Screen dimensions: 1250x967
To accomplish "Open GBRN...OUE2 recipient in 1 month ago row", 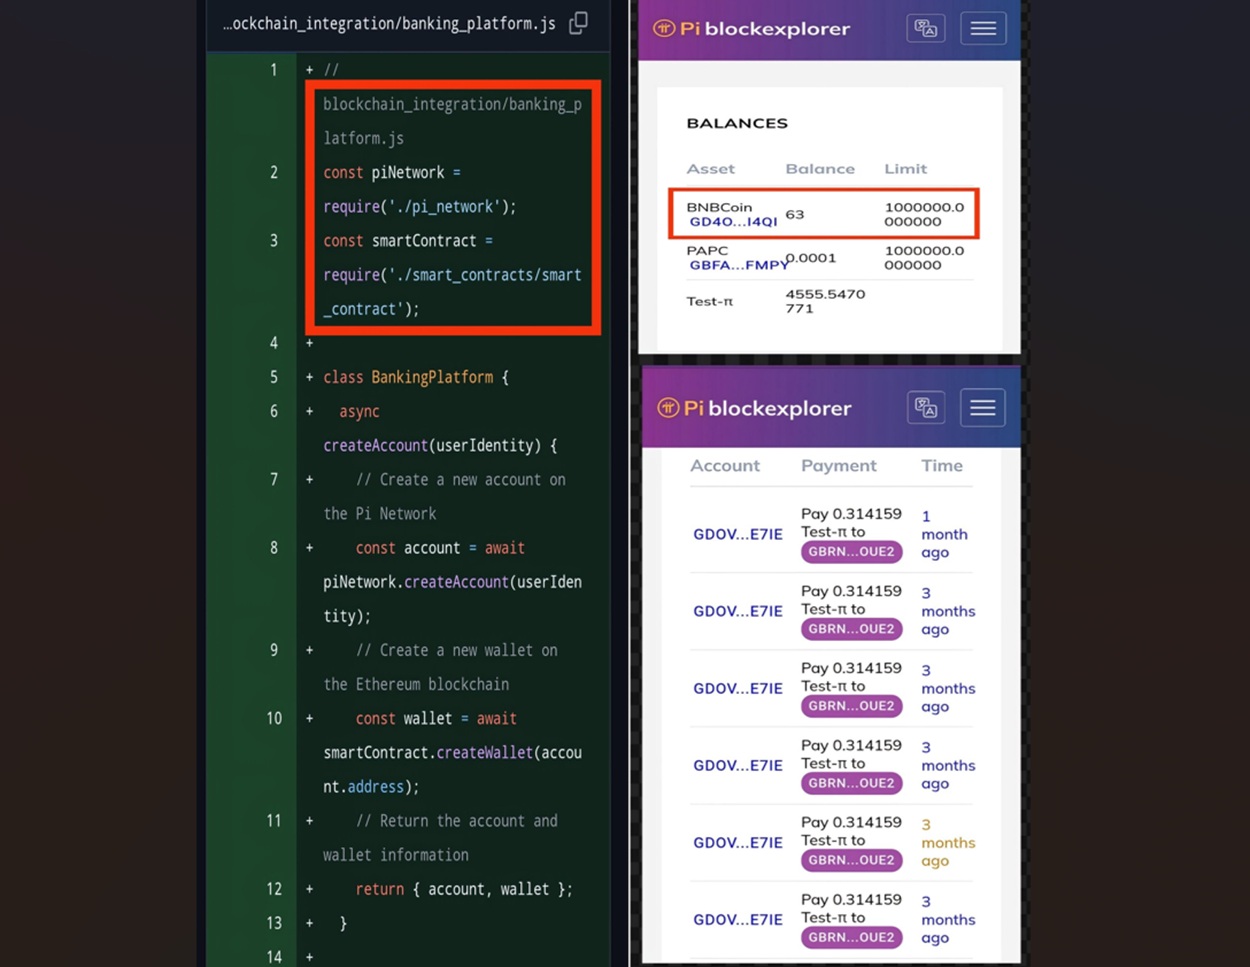I will (851, 552).
